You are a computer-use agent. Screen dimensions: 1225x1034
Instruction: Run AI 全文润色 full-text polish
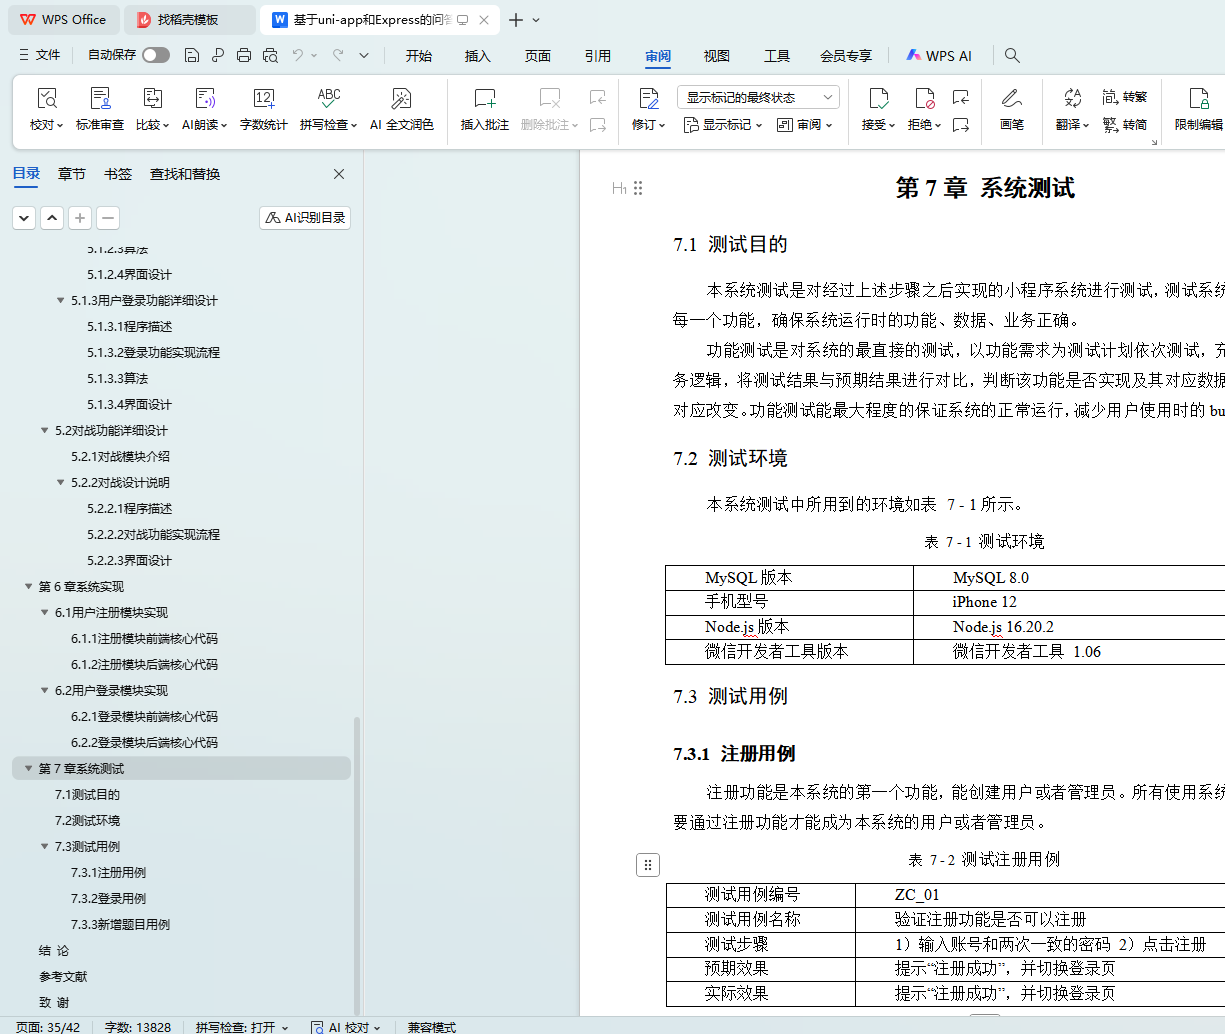pyautogui.click(x=401, y=99)
